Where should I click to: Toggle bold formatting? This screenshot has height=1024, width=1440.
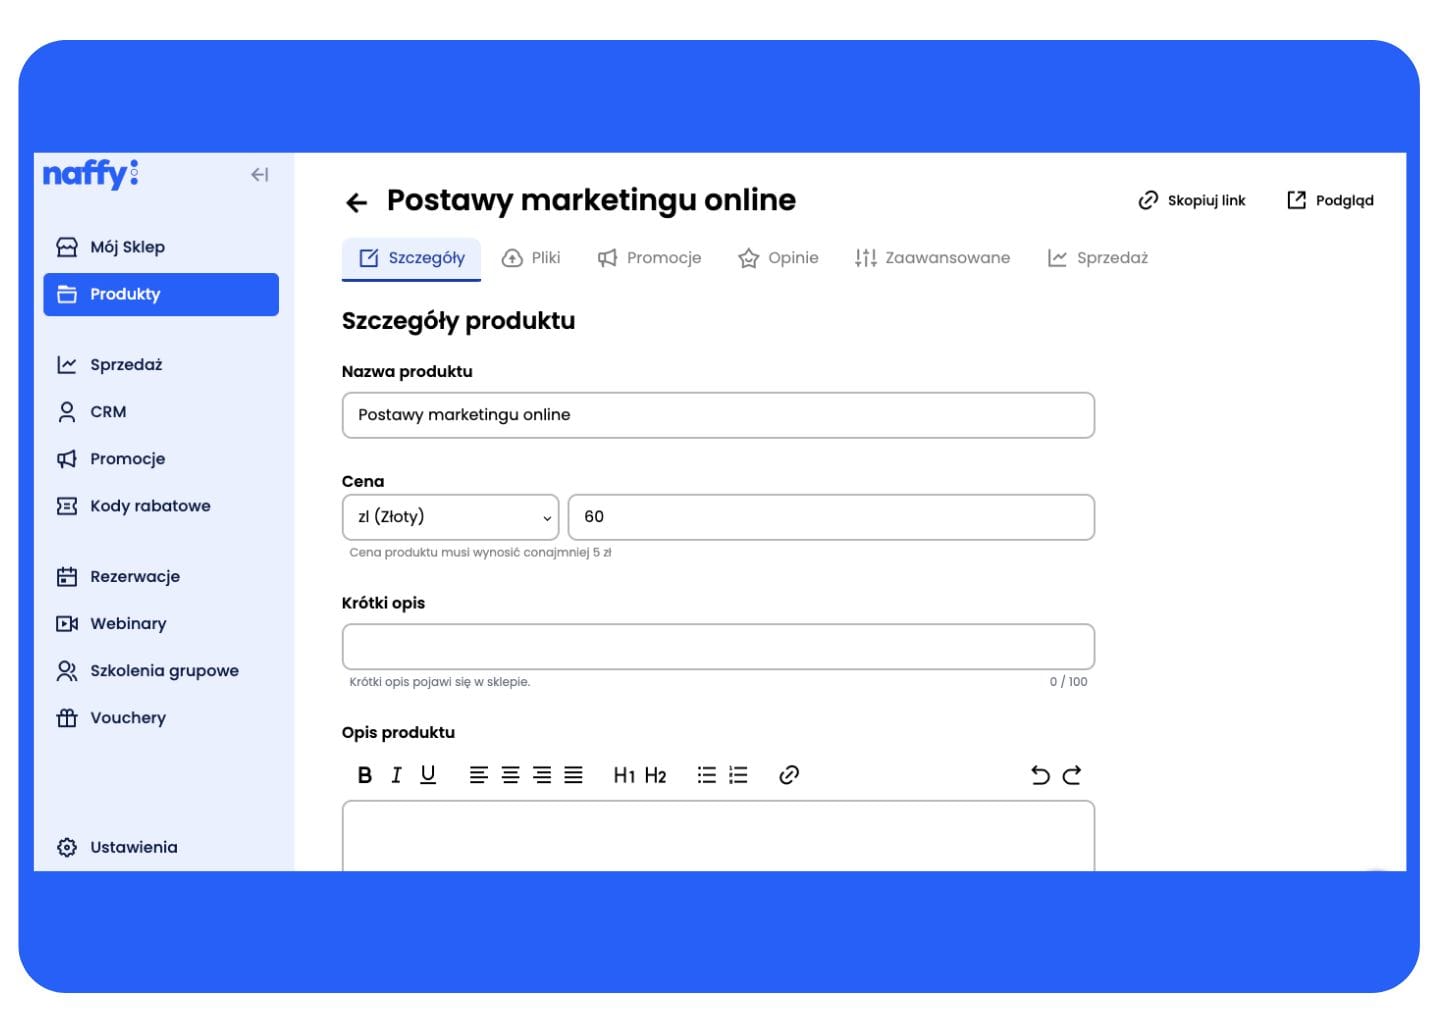(x=365, y=775)
